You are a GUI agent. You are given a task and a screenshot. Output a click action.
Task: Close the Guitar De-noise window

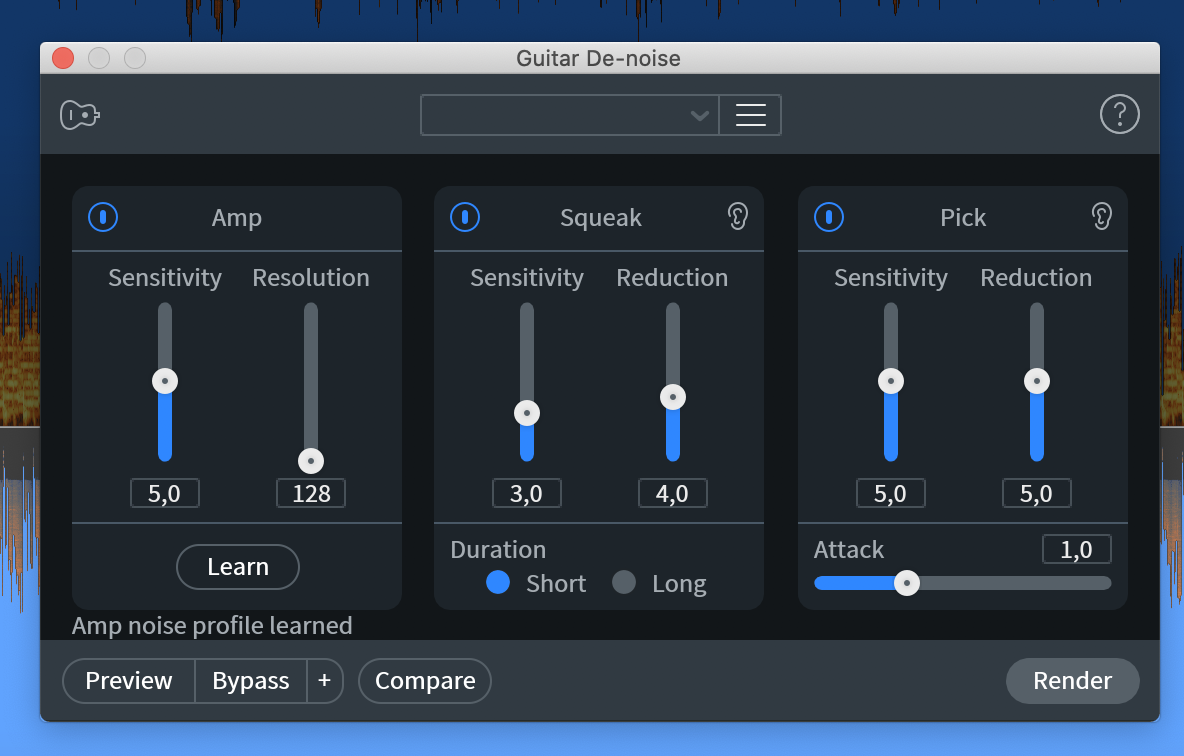[63, 58]
